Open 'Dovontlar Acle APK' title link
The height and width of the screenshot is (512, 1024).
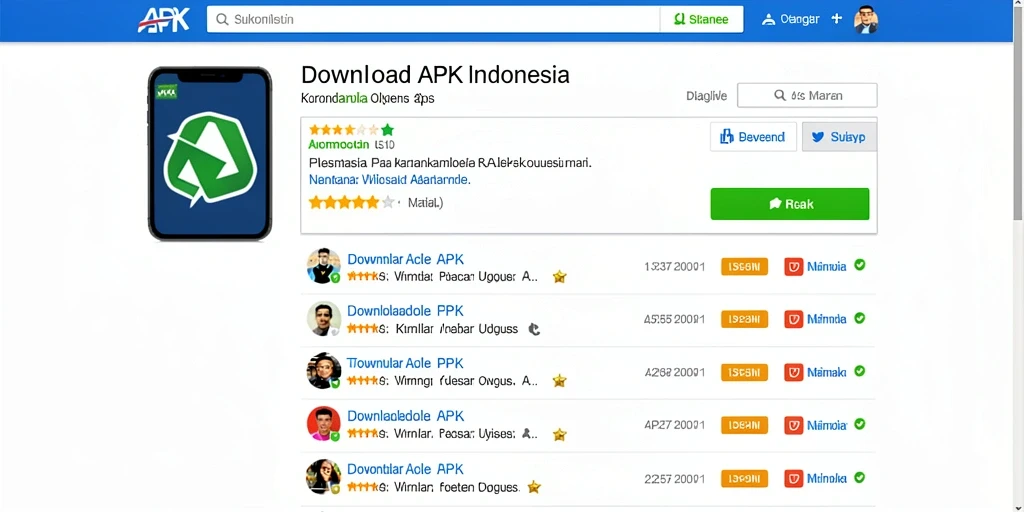pos(405,469)
